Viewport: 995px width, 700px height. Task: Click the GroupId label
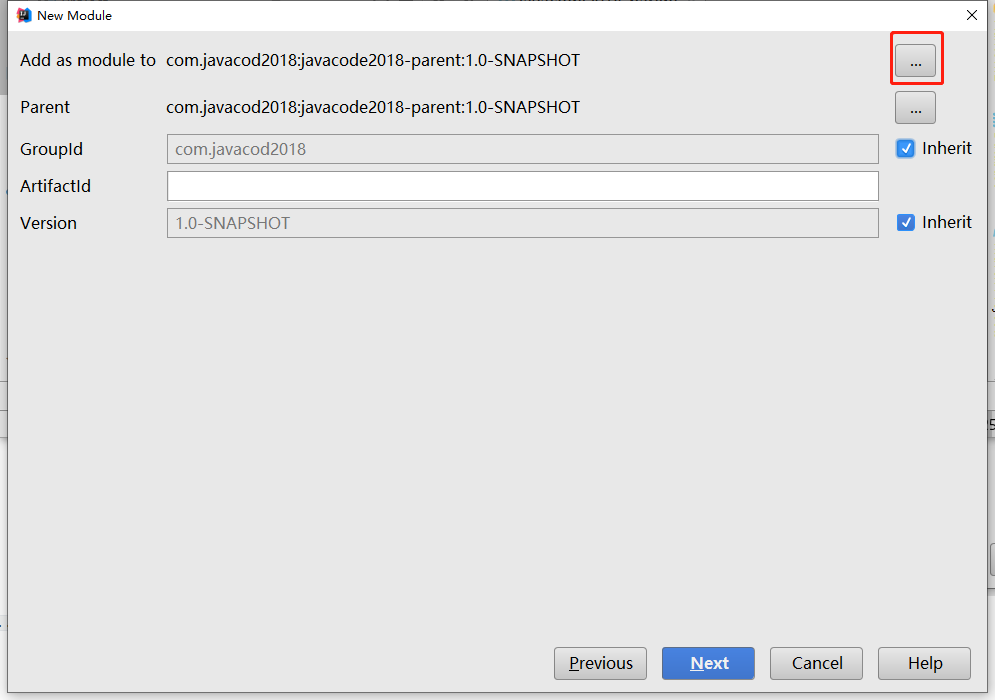point(51,149)
